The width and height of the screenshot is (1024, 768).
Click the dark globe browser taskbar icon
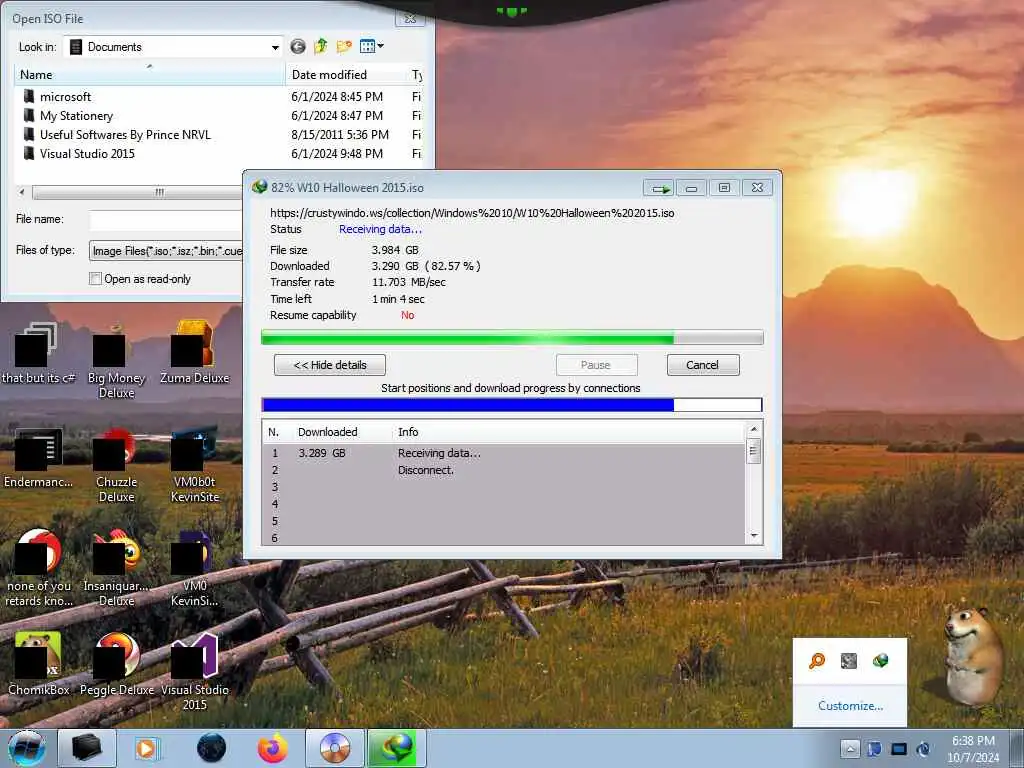[x=211, y=748]
